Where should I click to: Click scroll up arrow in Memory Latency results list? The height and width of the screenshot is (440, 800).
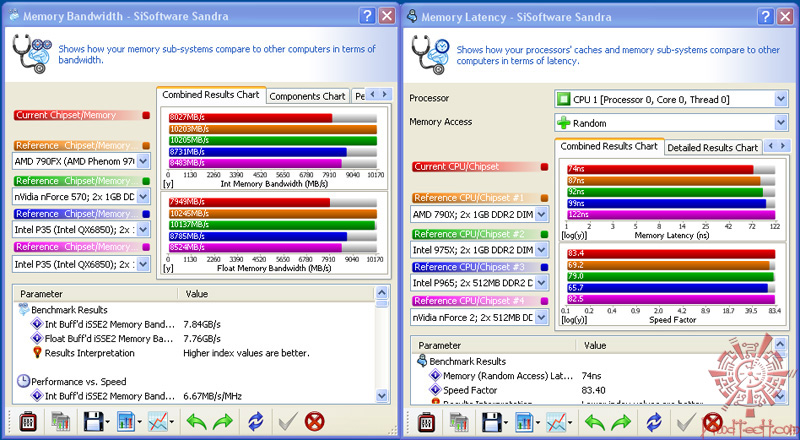780,345
